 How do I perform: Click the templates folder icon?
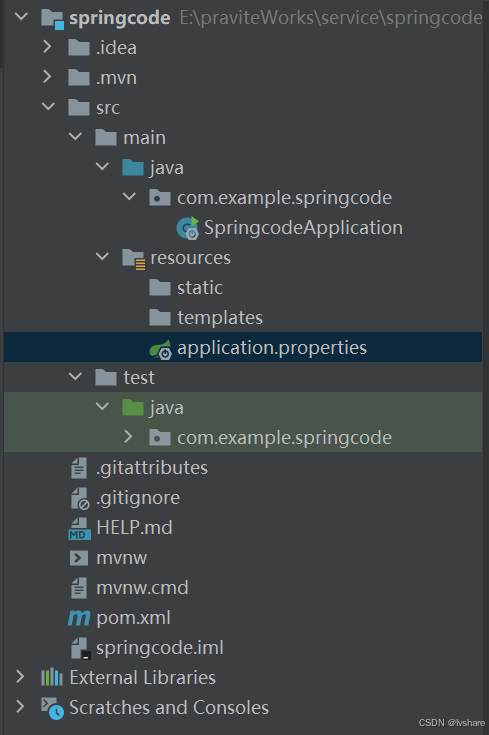tap(159, 318)
